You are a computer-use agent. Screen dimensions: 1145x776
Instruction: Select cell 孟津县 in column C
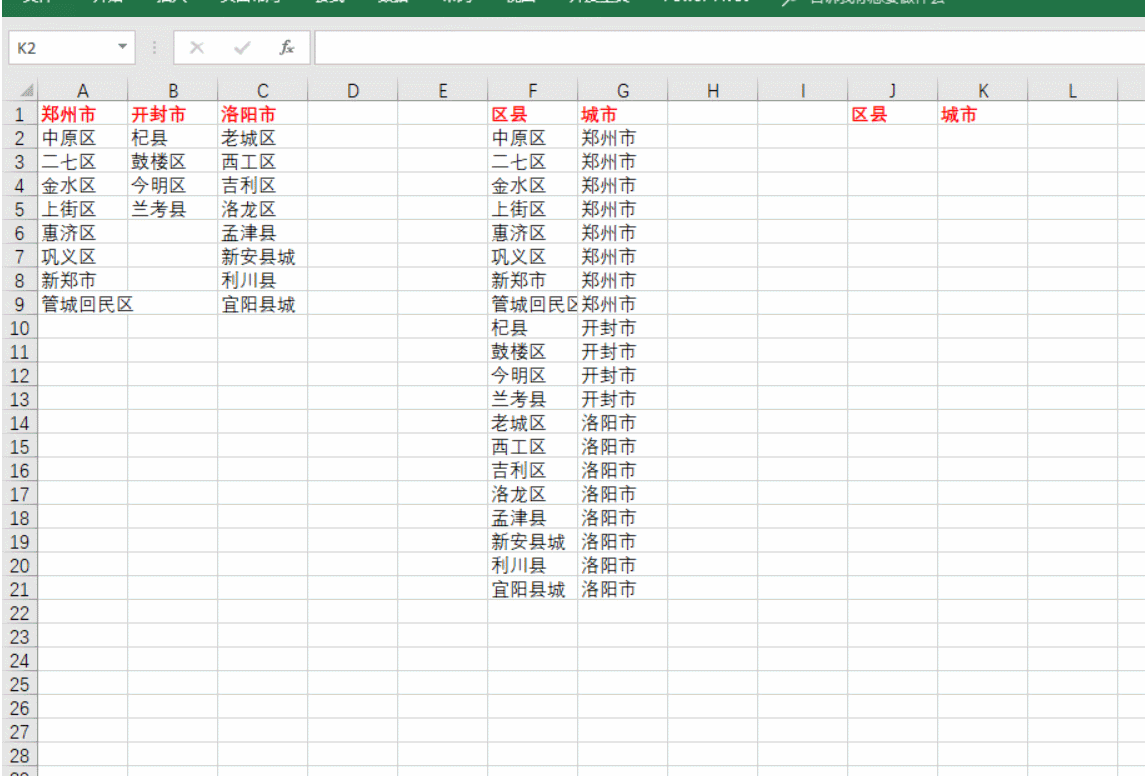pos(263,233)
